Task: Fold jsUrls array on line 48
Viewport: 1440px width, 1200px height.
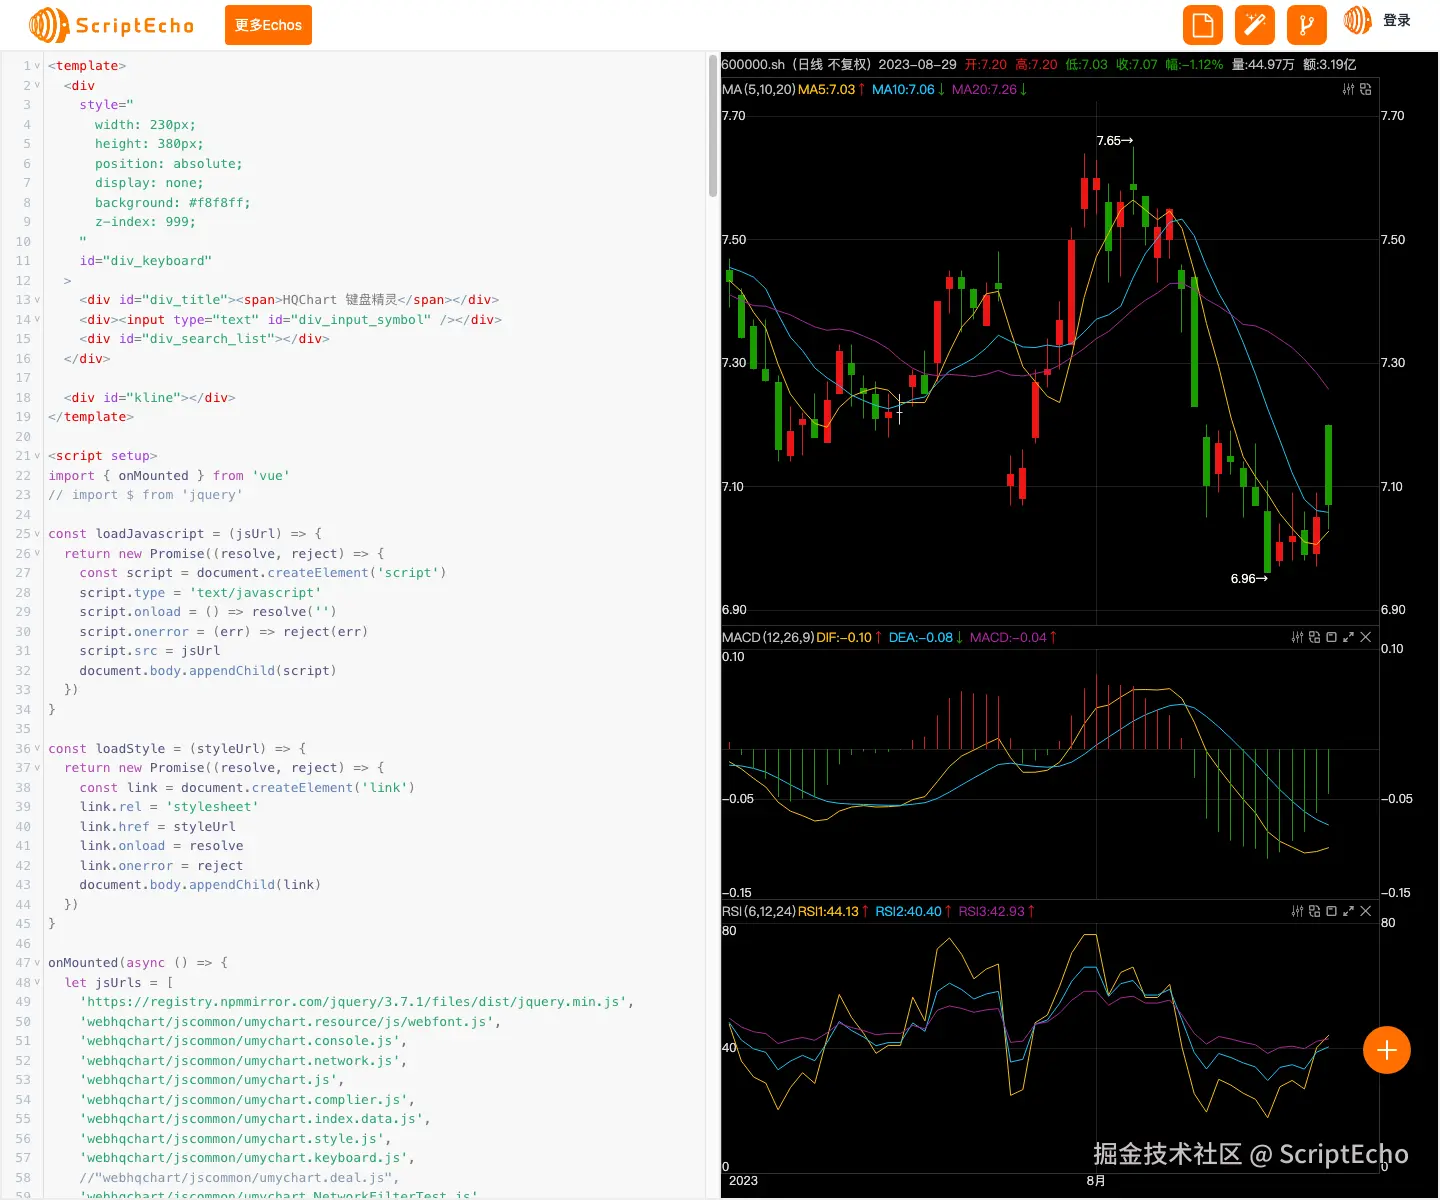Action: click(x=38, y=983)
